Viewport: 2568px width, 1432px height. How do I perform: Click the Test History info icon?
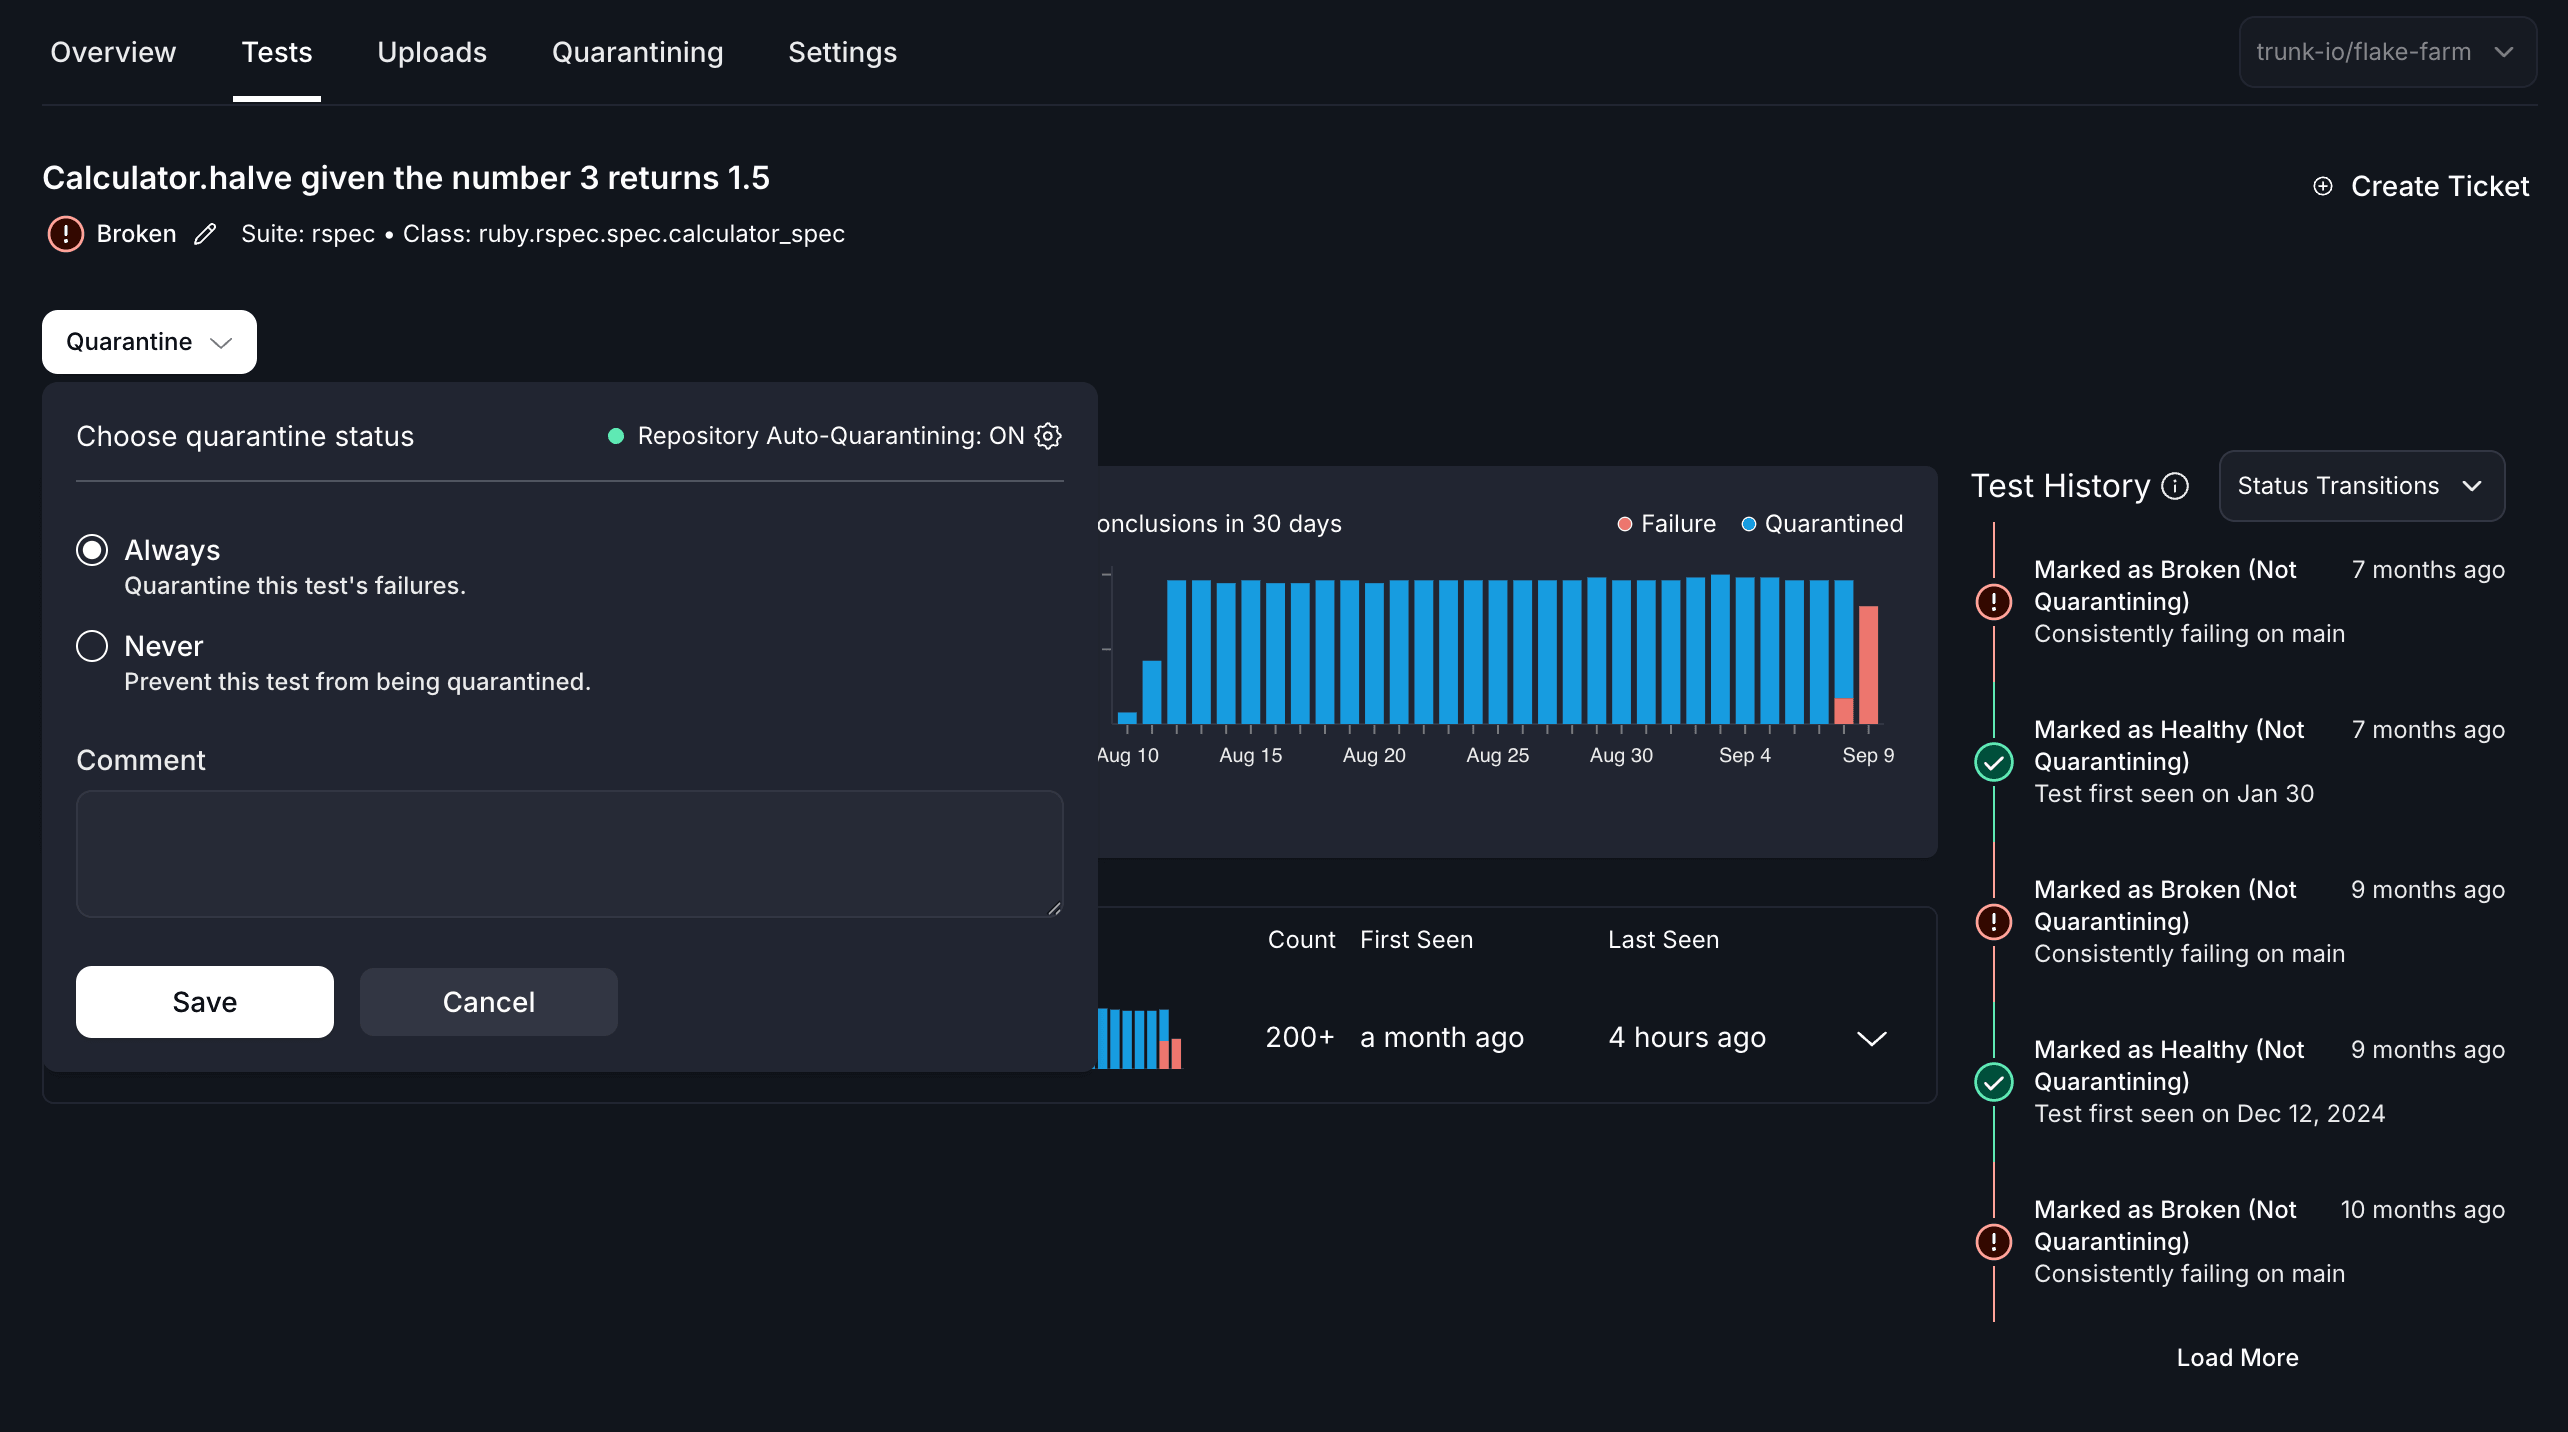click(x=2175, y=486)
